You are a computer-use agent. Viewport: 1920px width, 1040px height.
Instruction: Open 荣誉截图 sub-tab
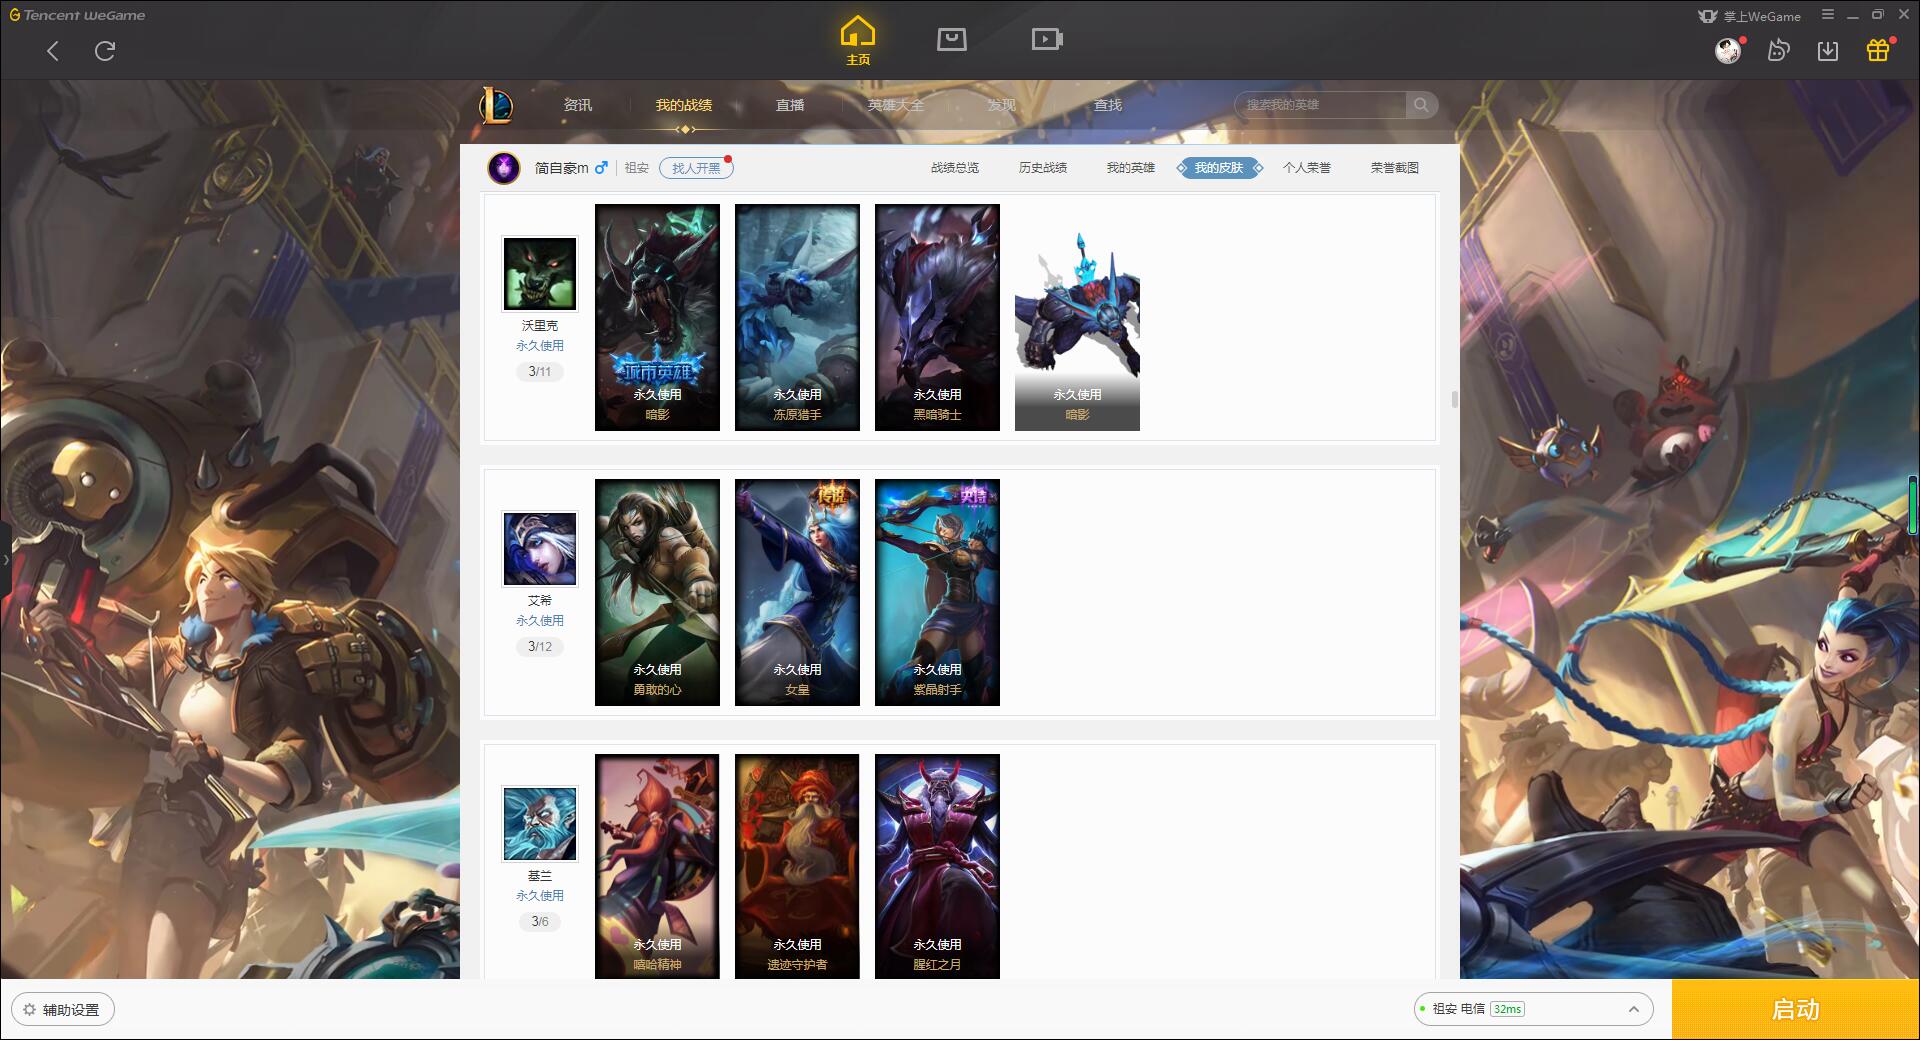(1395, 168)
